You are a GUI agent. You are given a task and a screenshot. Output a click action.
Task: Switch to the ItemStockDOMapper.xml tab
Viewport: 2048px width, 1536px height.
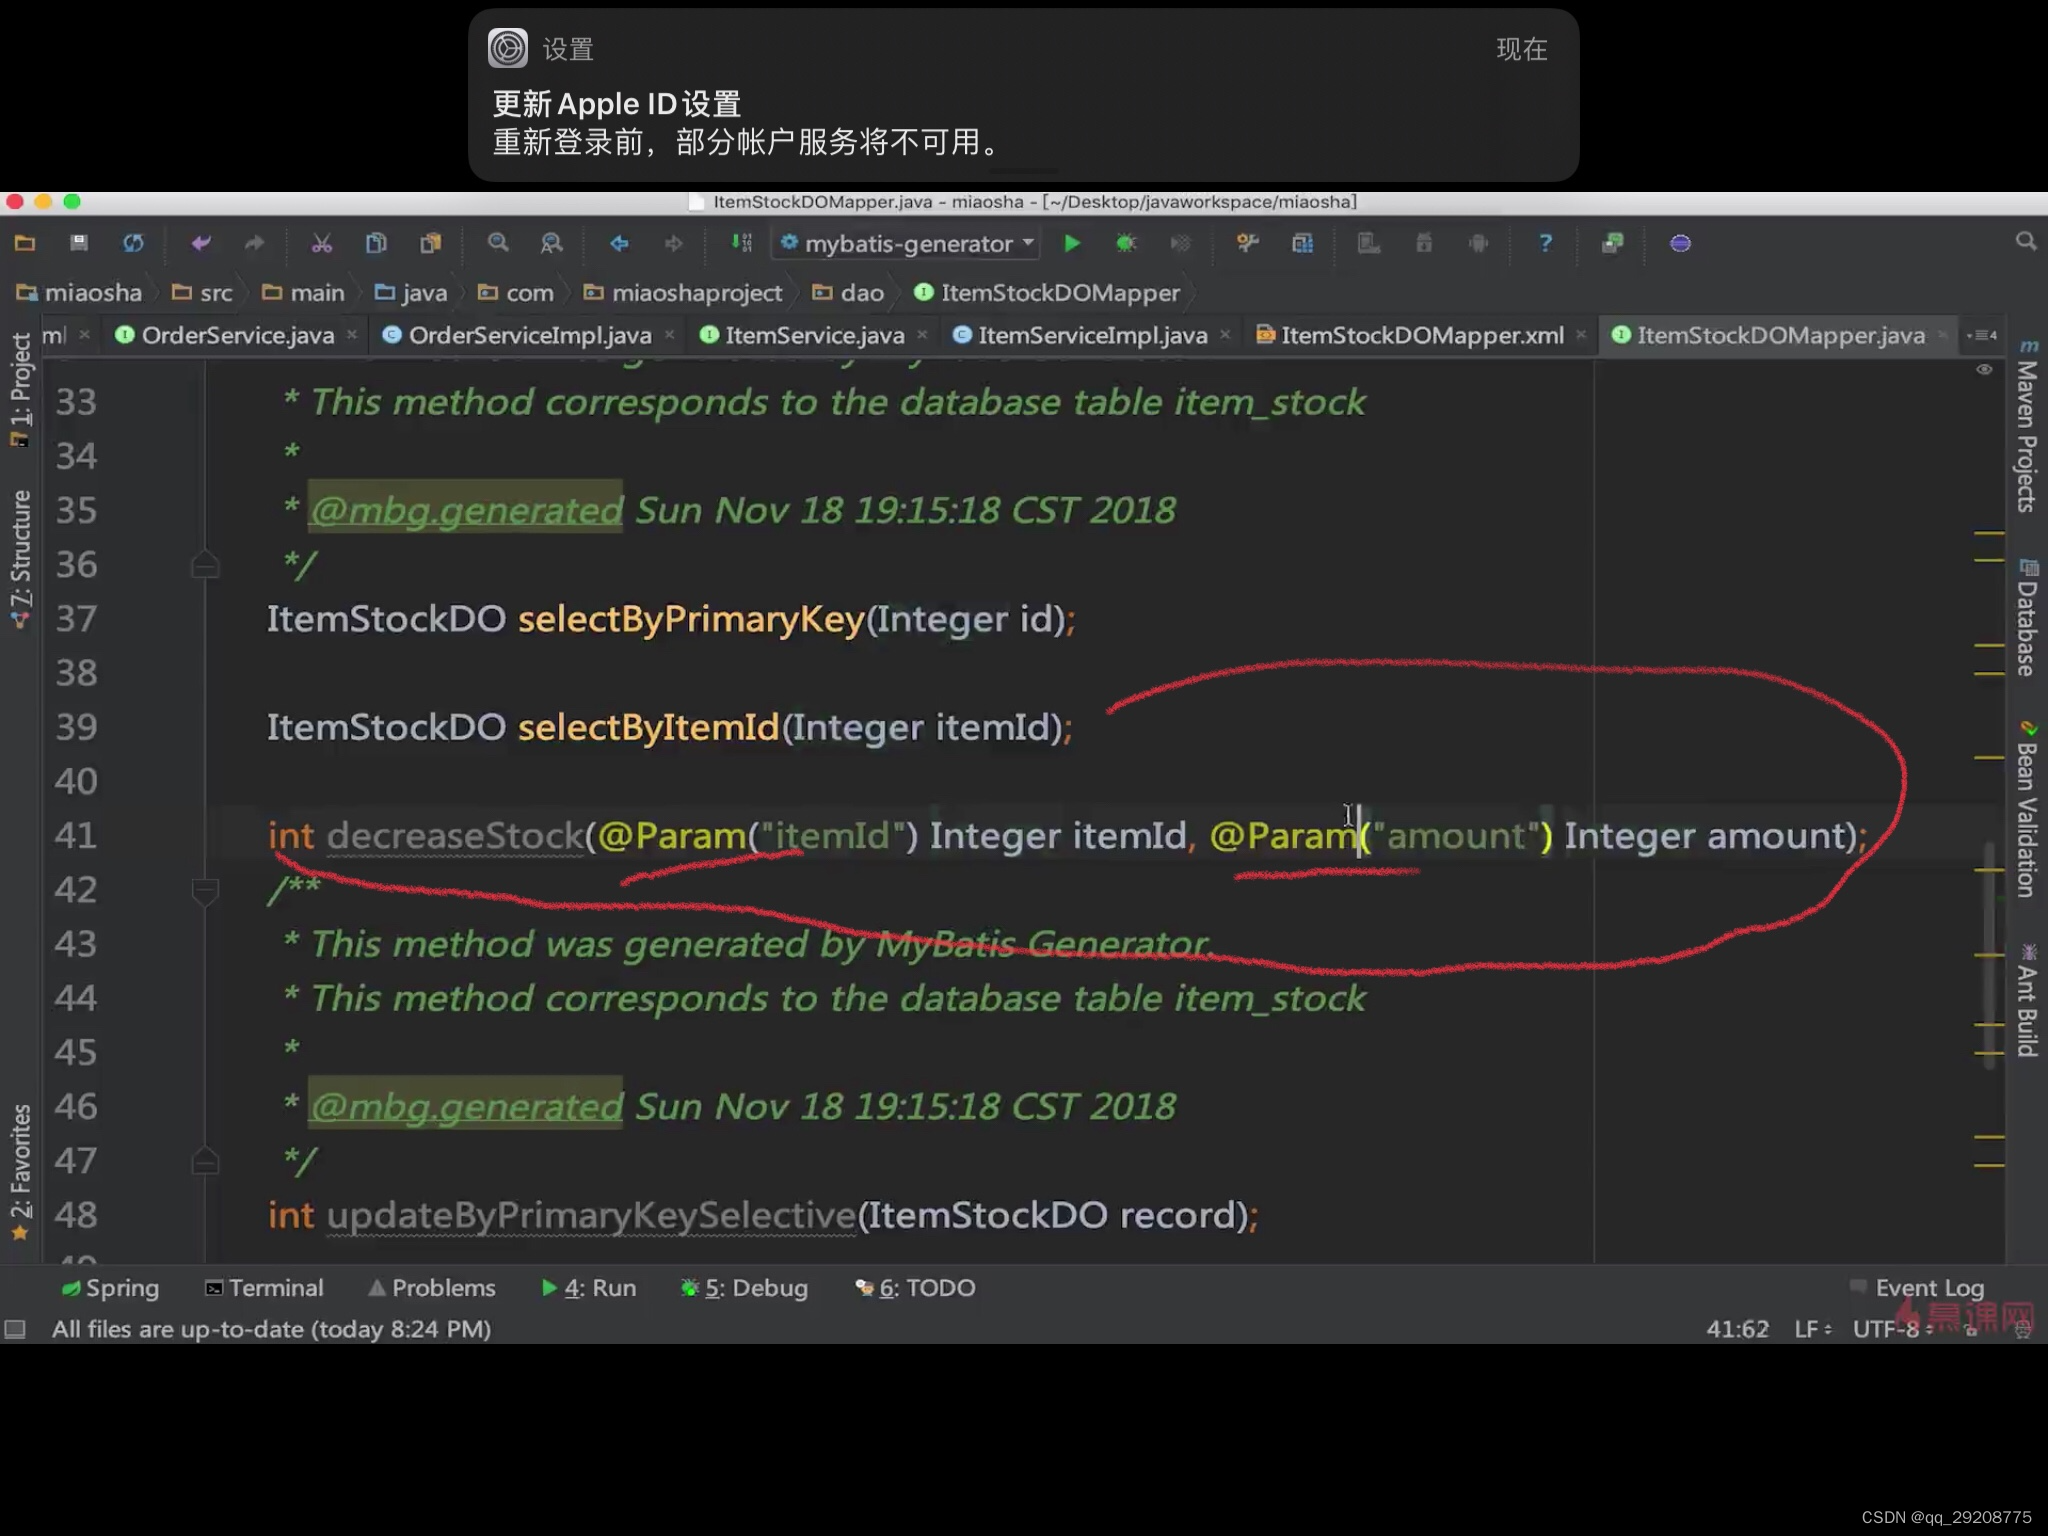click(1421, 335)
